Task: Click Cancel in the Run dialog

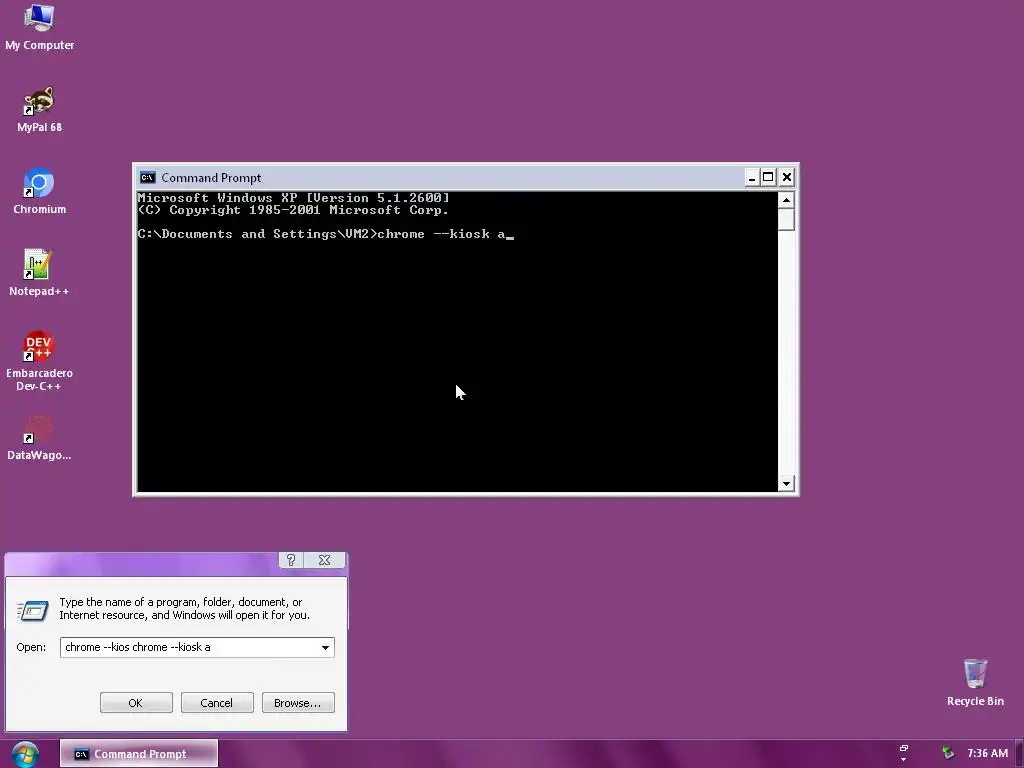Action: pos(217,703)
